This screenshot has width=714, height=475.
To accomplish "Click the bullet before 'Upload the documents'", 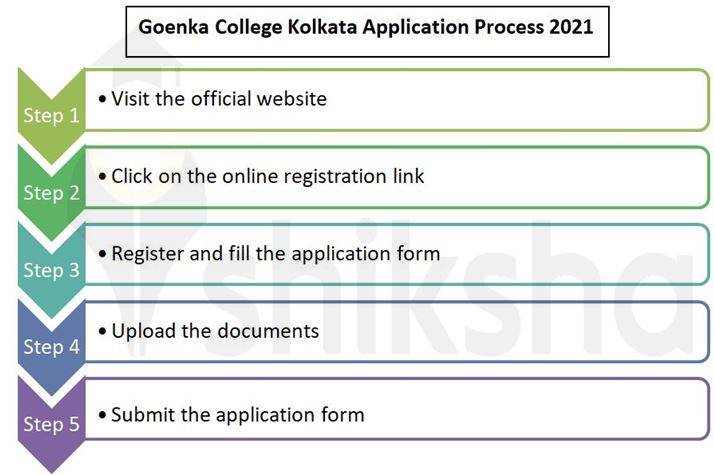I will pos(103,330).
